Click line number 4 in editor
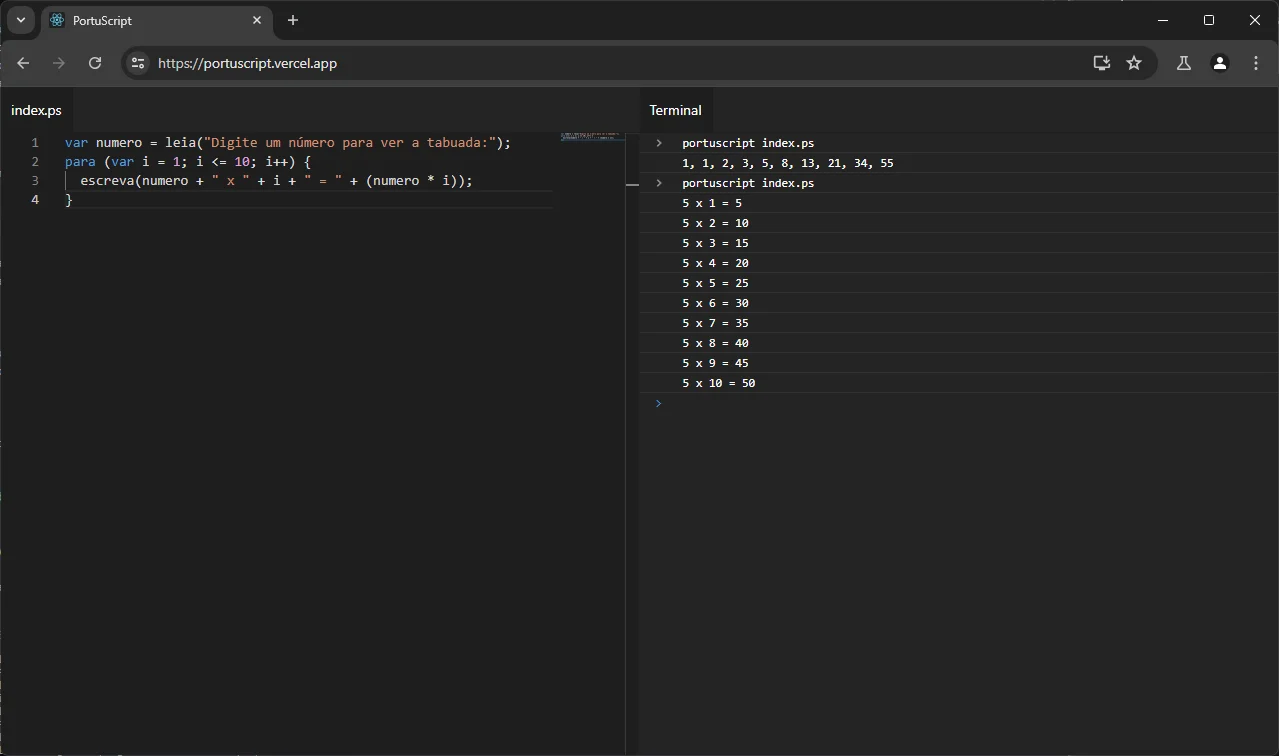 pos(35,200)
